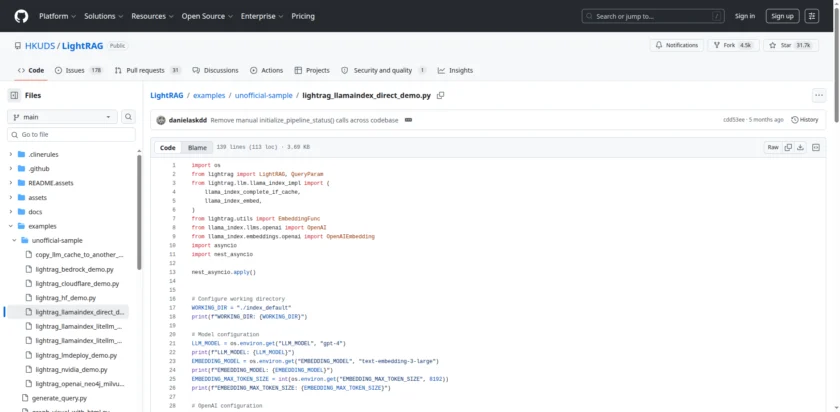This screenshot has width=840, height=412.
Task: Open lightrag_cloudflare_demo.py file
Action: click(x=77, y=283)
